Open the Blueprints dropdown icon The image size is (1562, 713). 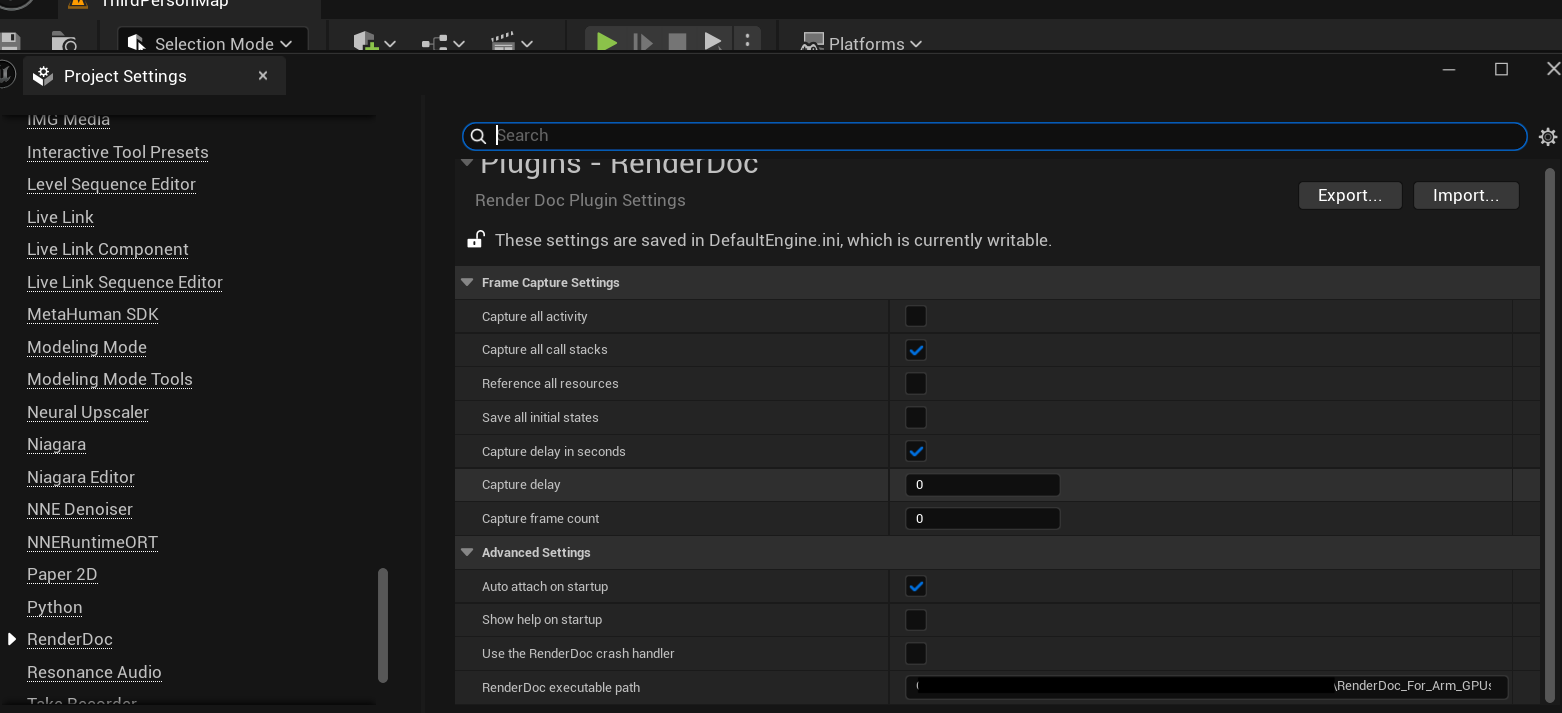pos(443,43)
